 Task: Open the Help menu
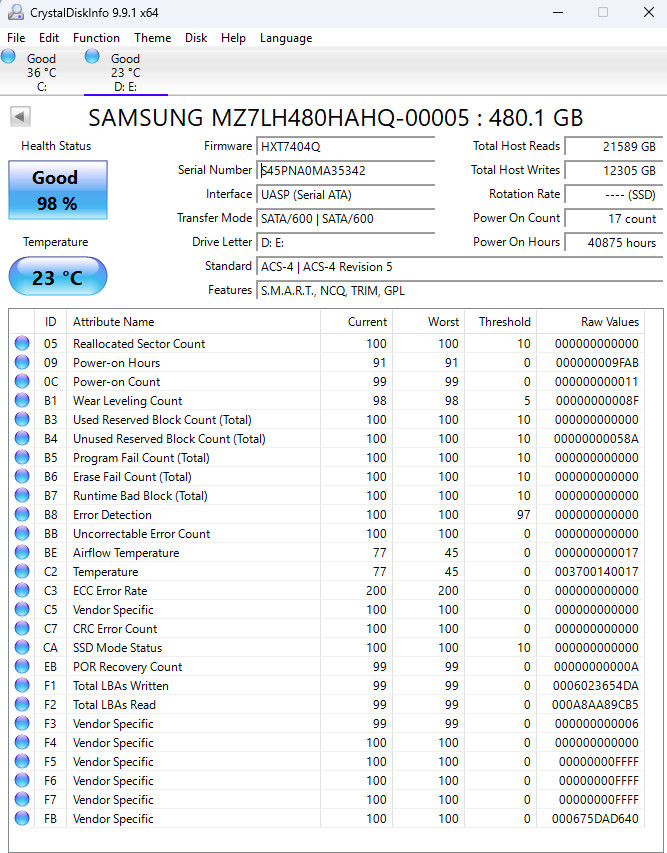(233, 38)
